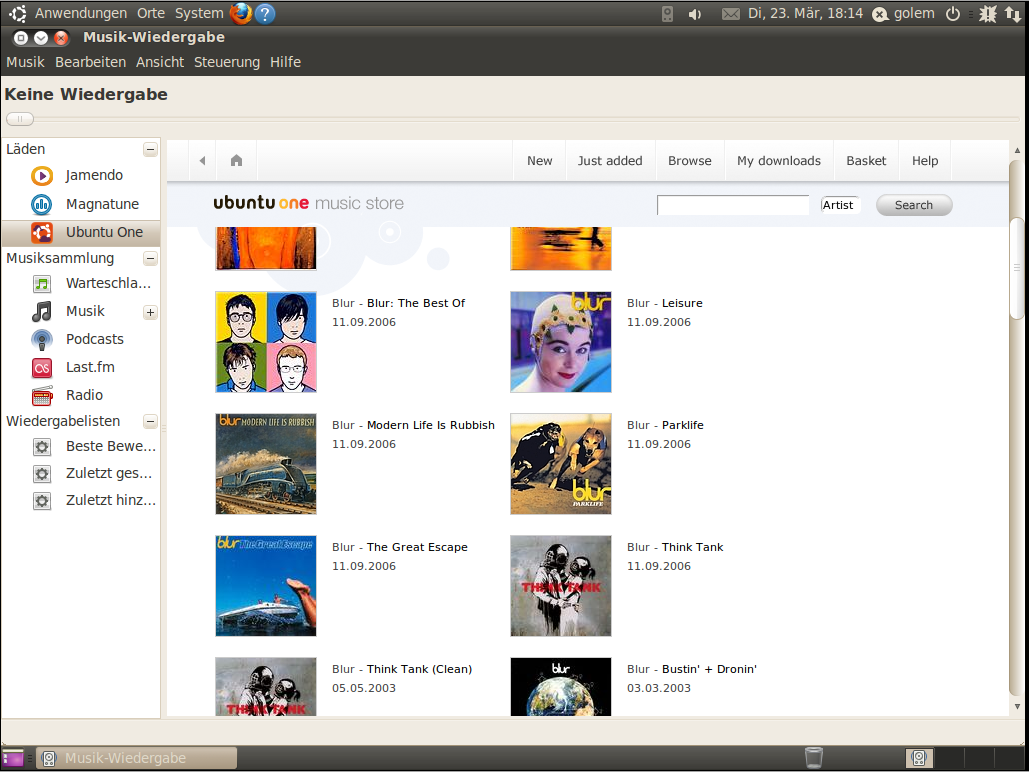Open the Last.fm source icon
This screenshot has height=772, width=1029.
(42, 368)
